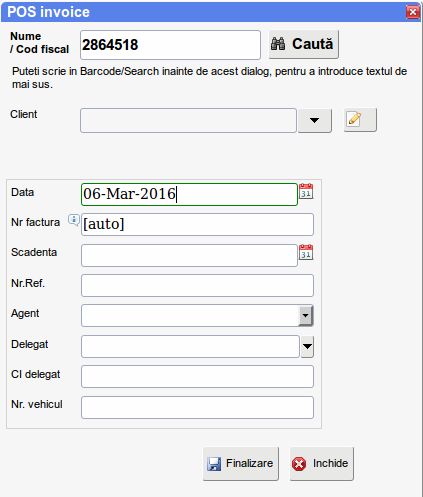Click the CI delegat input field
Viewport: 423px width, 497px height.
[197, 376]
